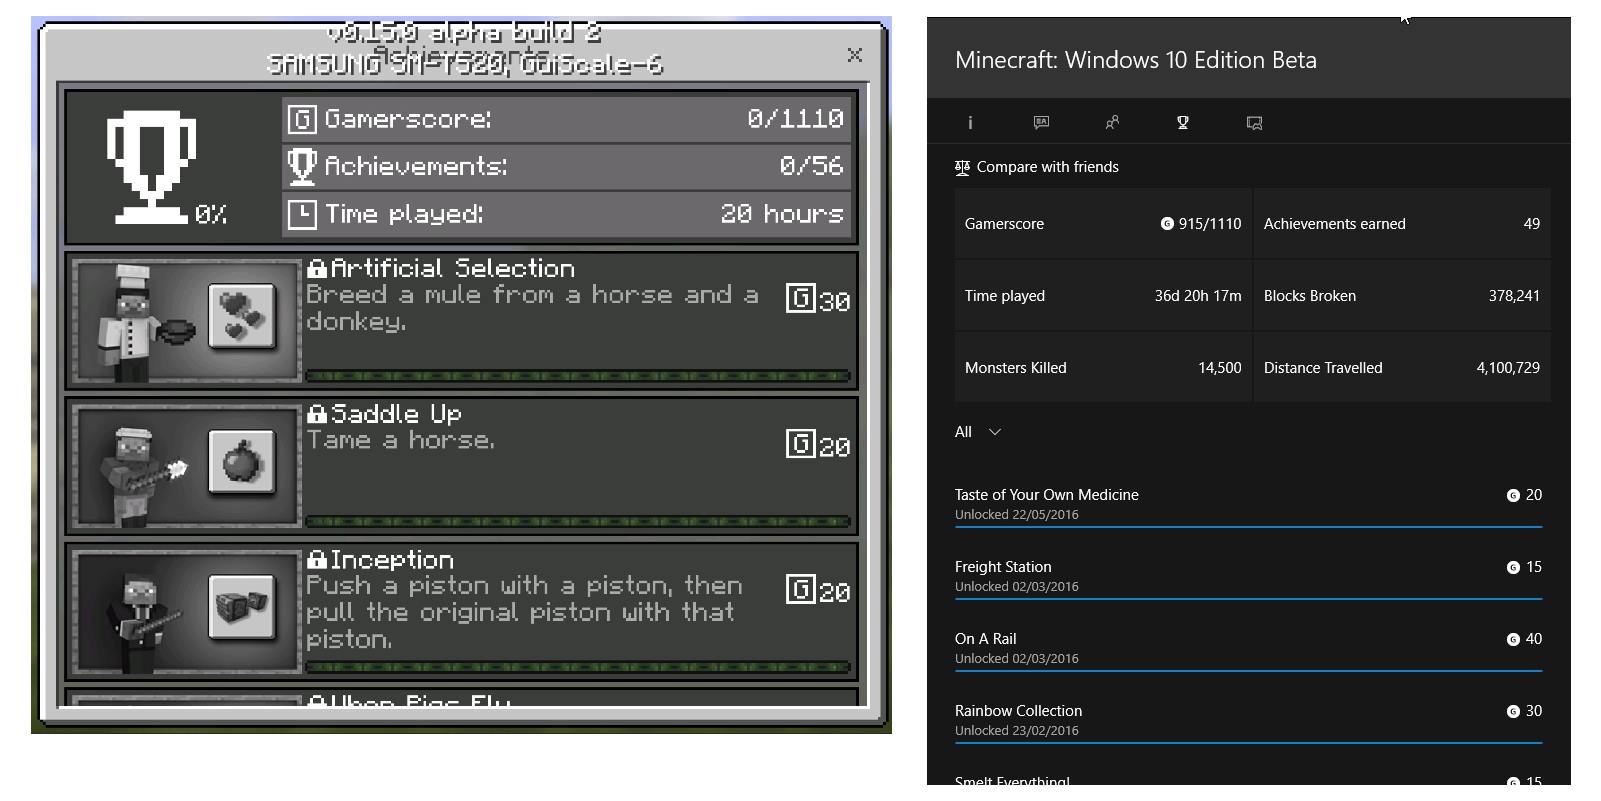Click the clock icon beside "Time played:"
The height and width of the screenshot is (801, 1601).
[x=302, y=214]
